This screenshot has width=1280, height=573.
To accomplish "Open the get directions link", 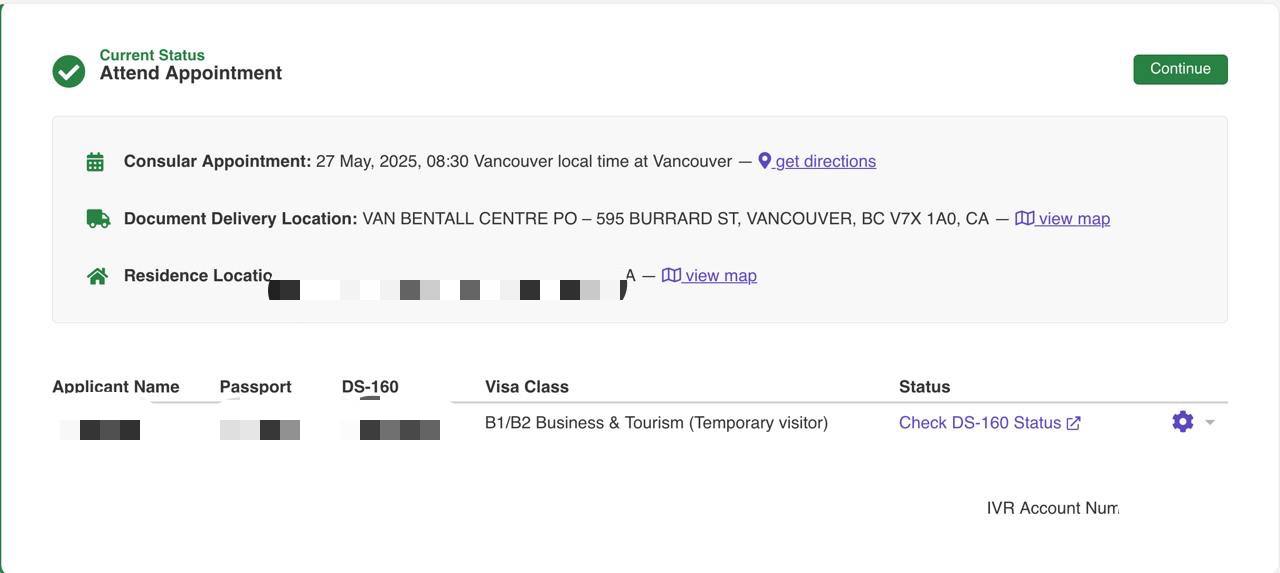I will pos(817,161).
